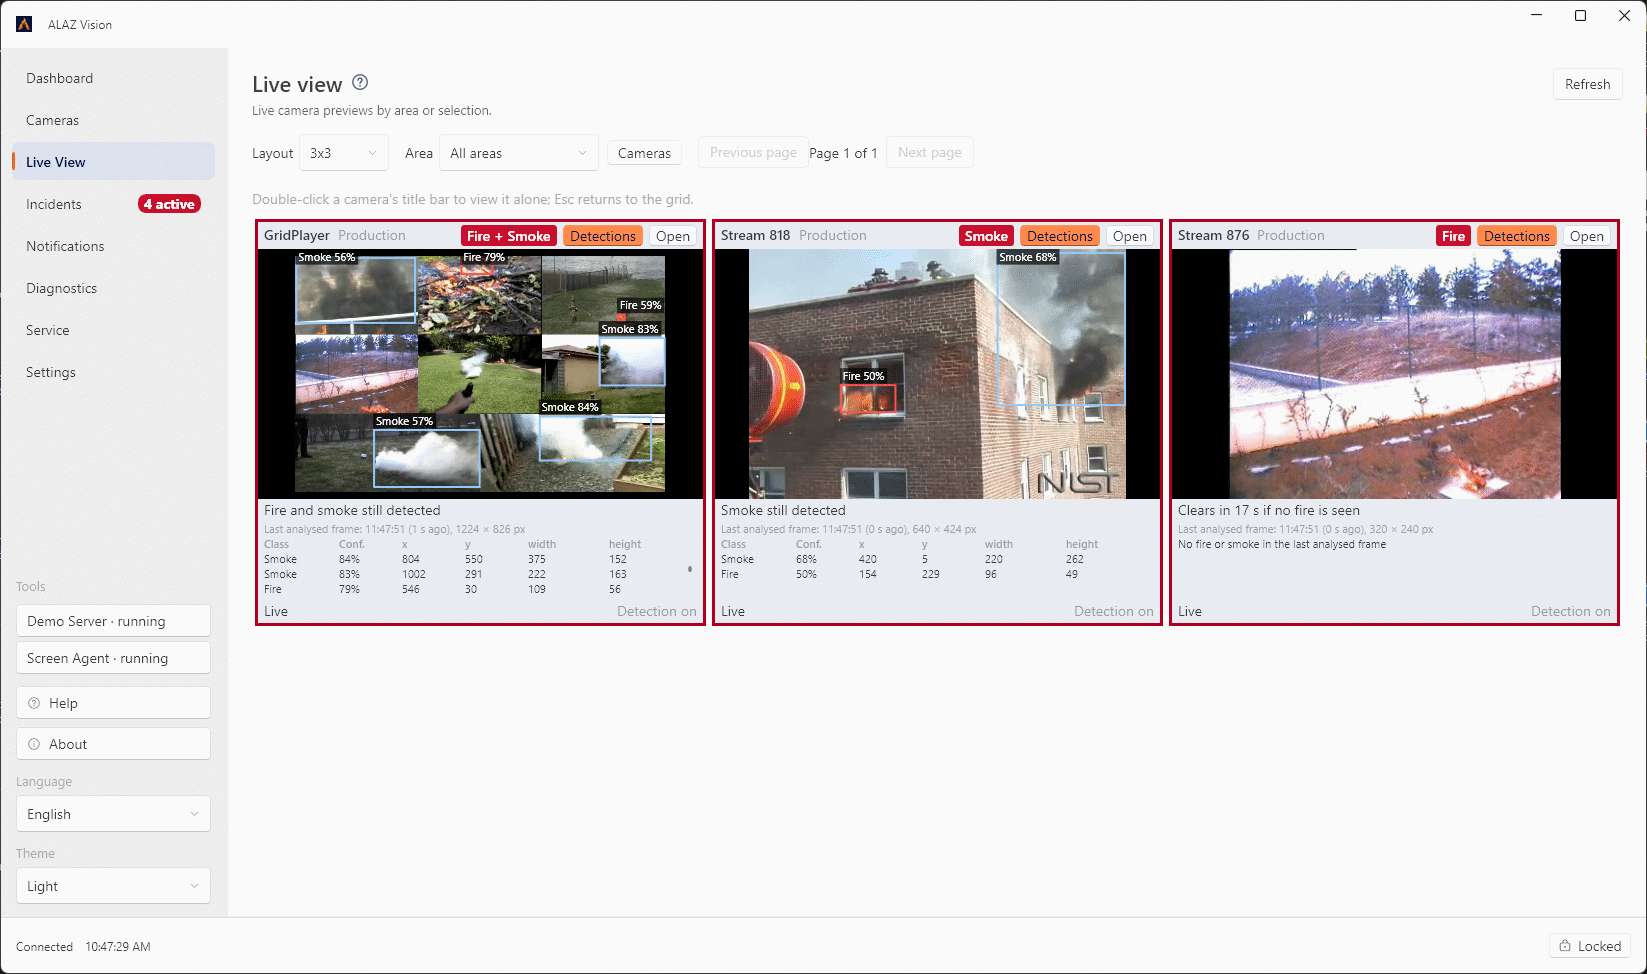Click the Stream 818 video preview
The image size is (1647, 974).
pyautogui.click(x=937, y=374)
